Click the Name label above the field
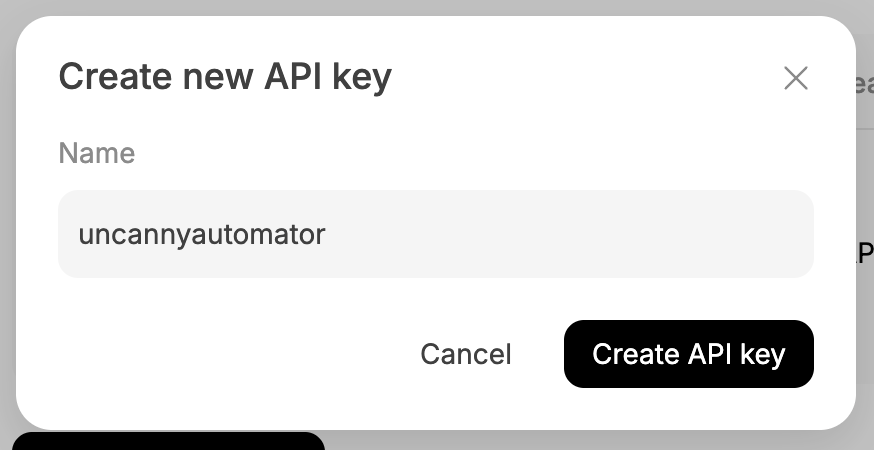 pyautogui.click(x=97, y=153)
